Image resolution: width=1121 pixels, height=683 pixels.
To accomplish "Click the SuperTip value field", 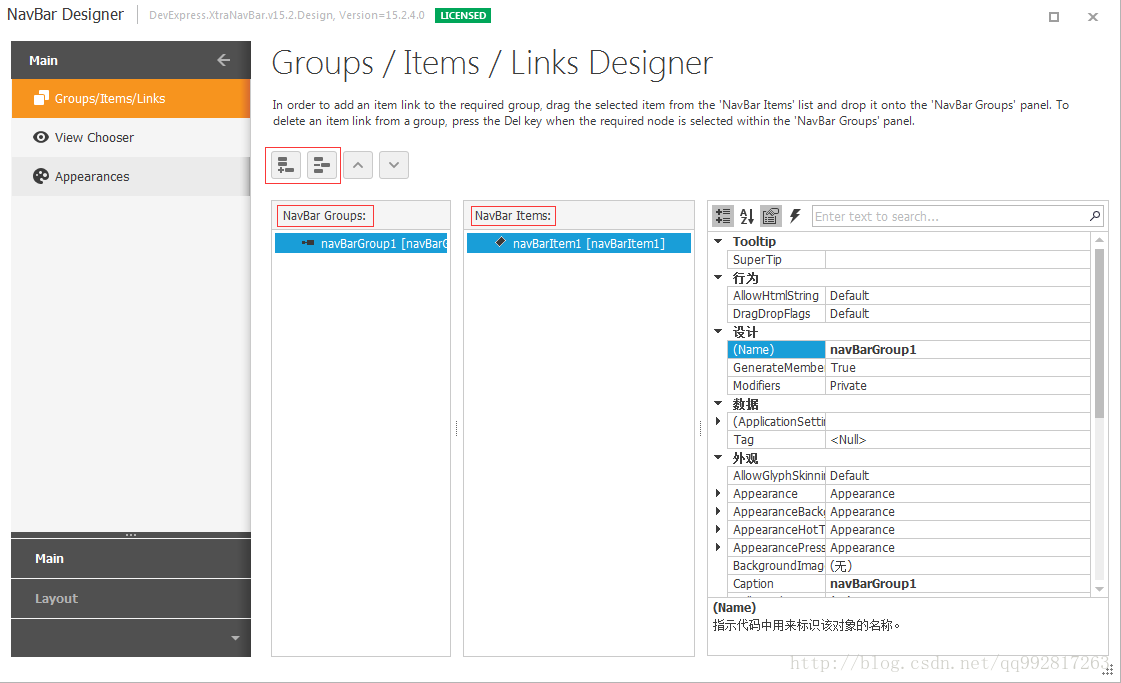I will click(958, 260).
